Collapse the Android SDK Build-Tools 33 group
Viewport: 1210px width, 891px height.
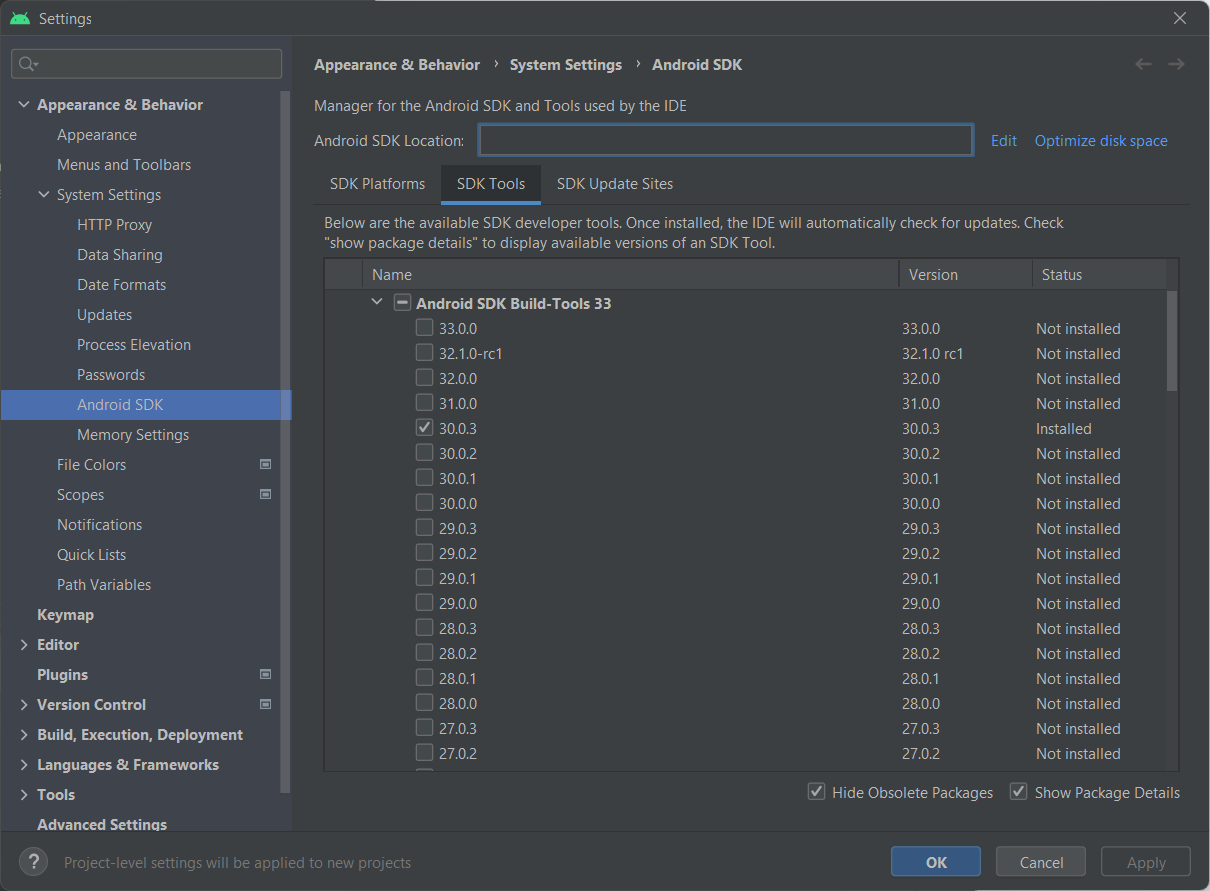(x=377, y=302)
